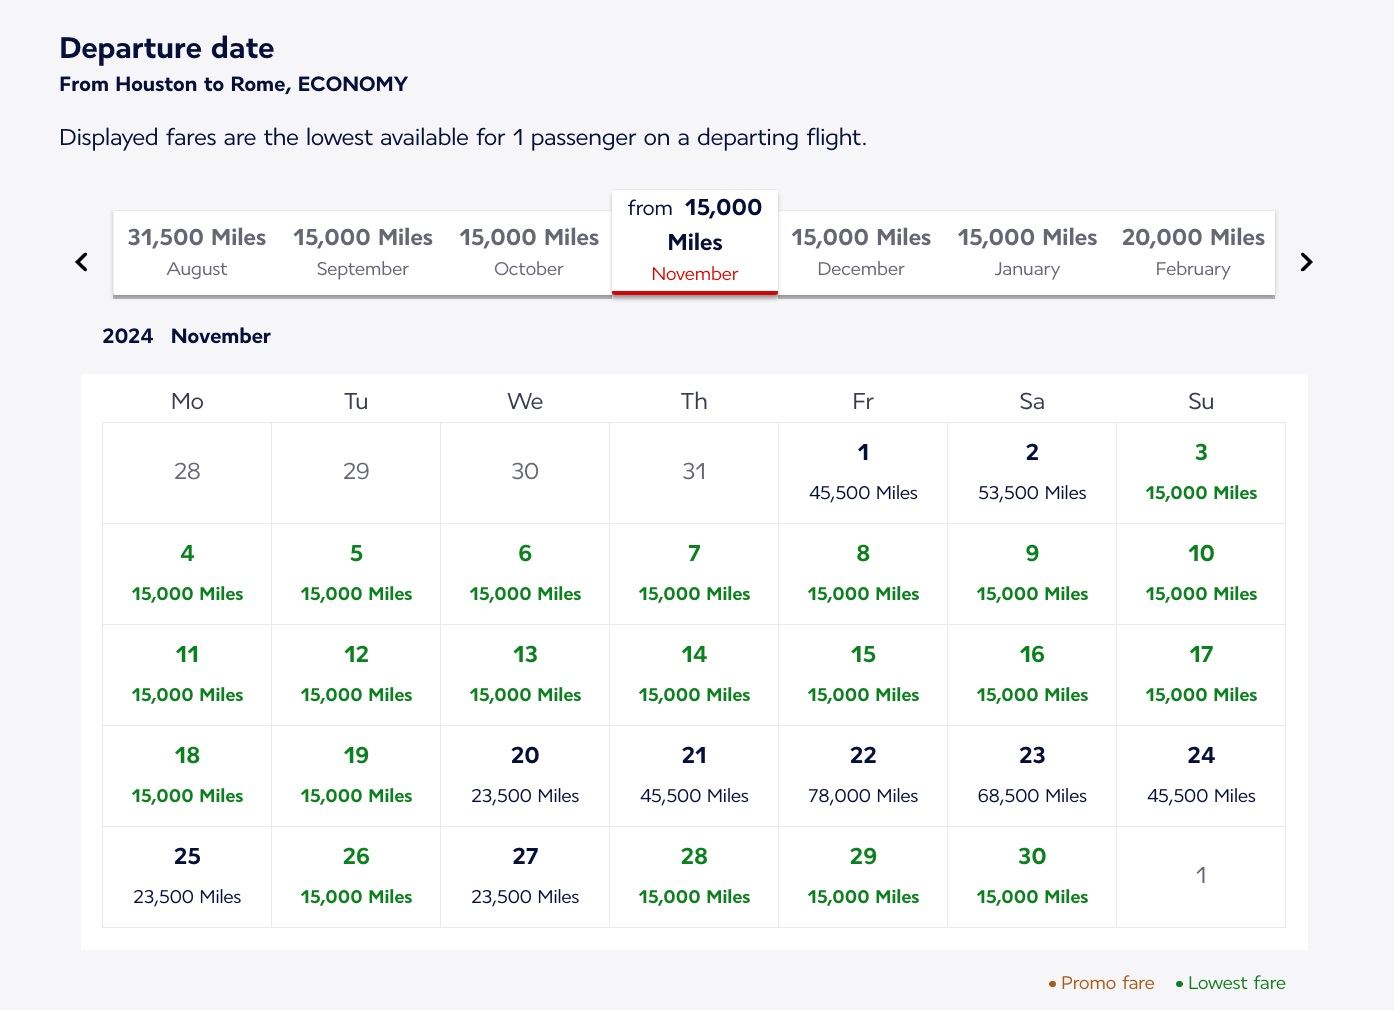Select November 1 for 45,500 Miles
1394x1010 pixels.
(x=863, y=472)
